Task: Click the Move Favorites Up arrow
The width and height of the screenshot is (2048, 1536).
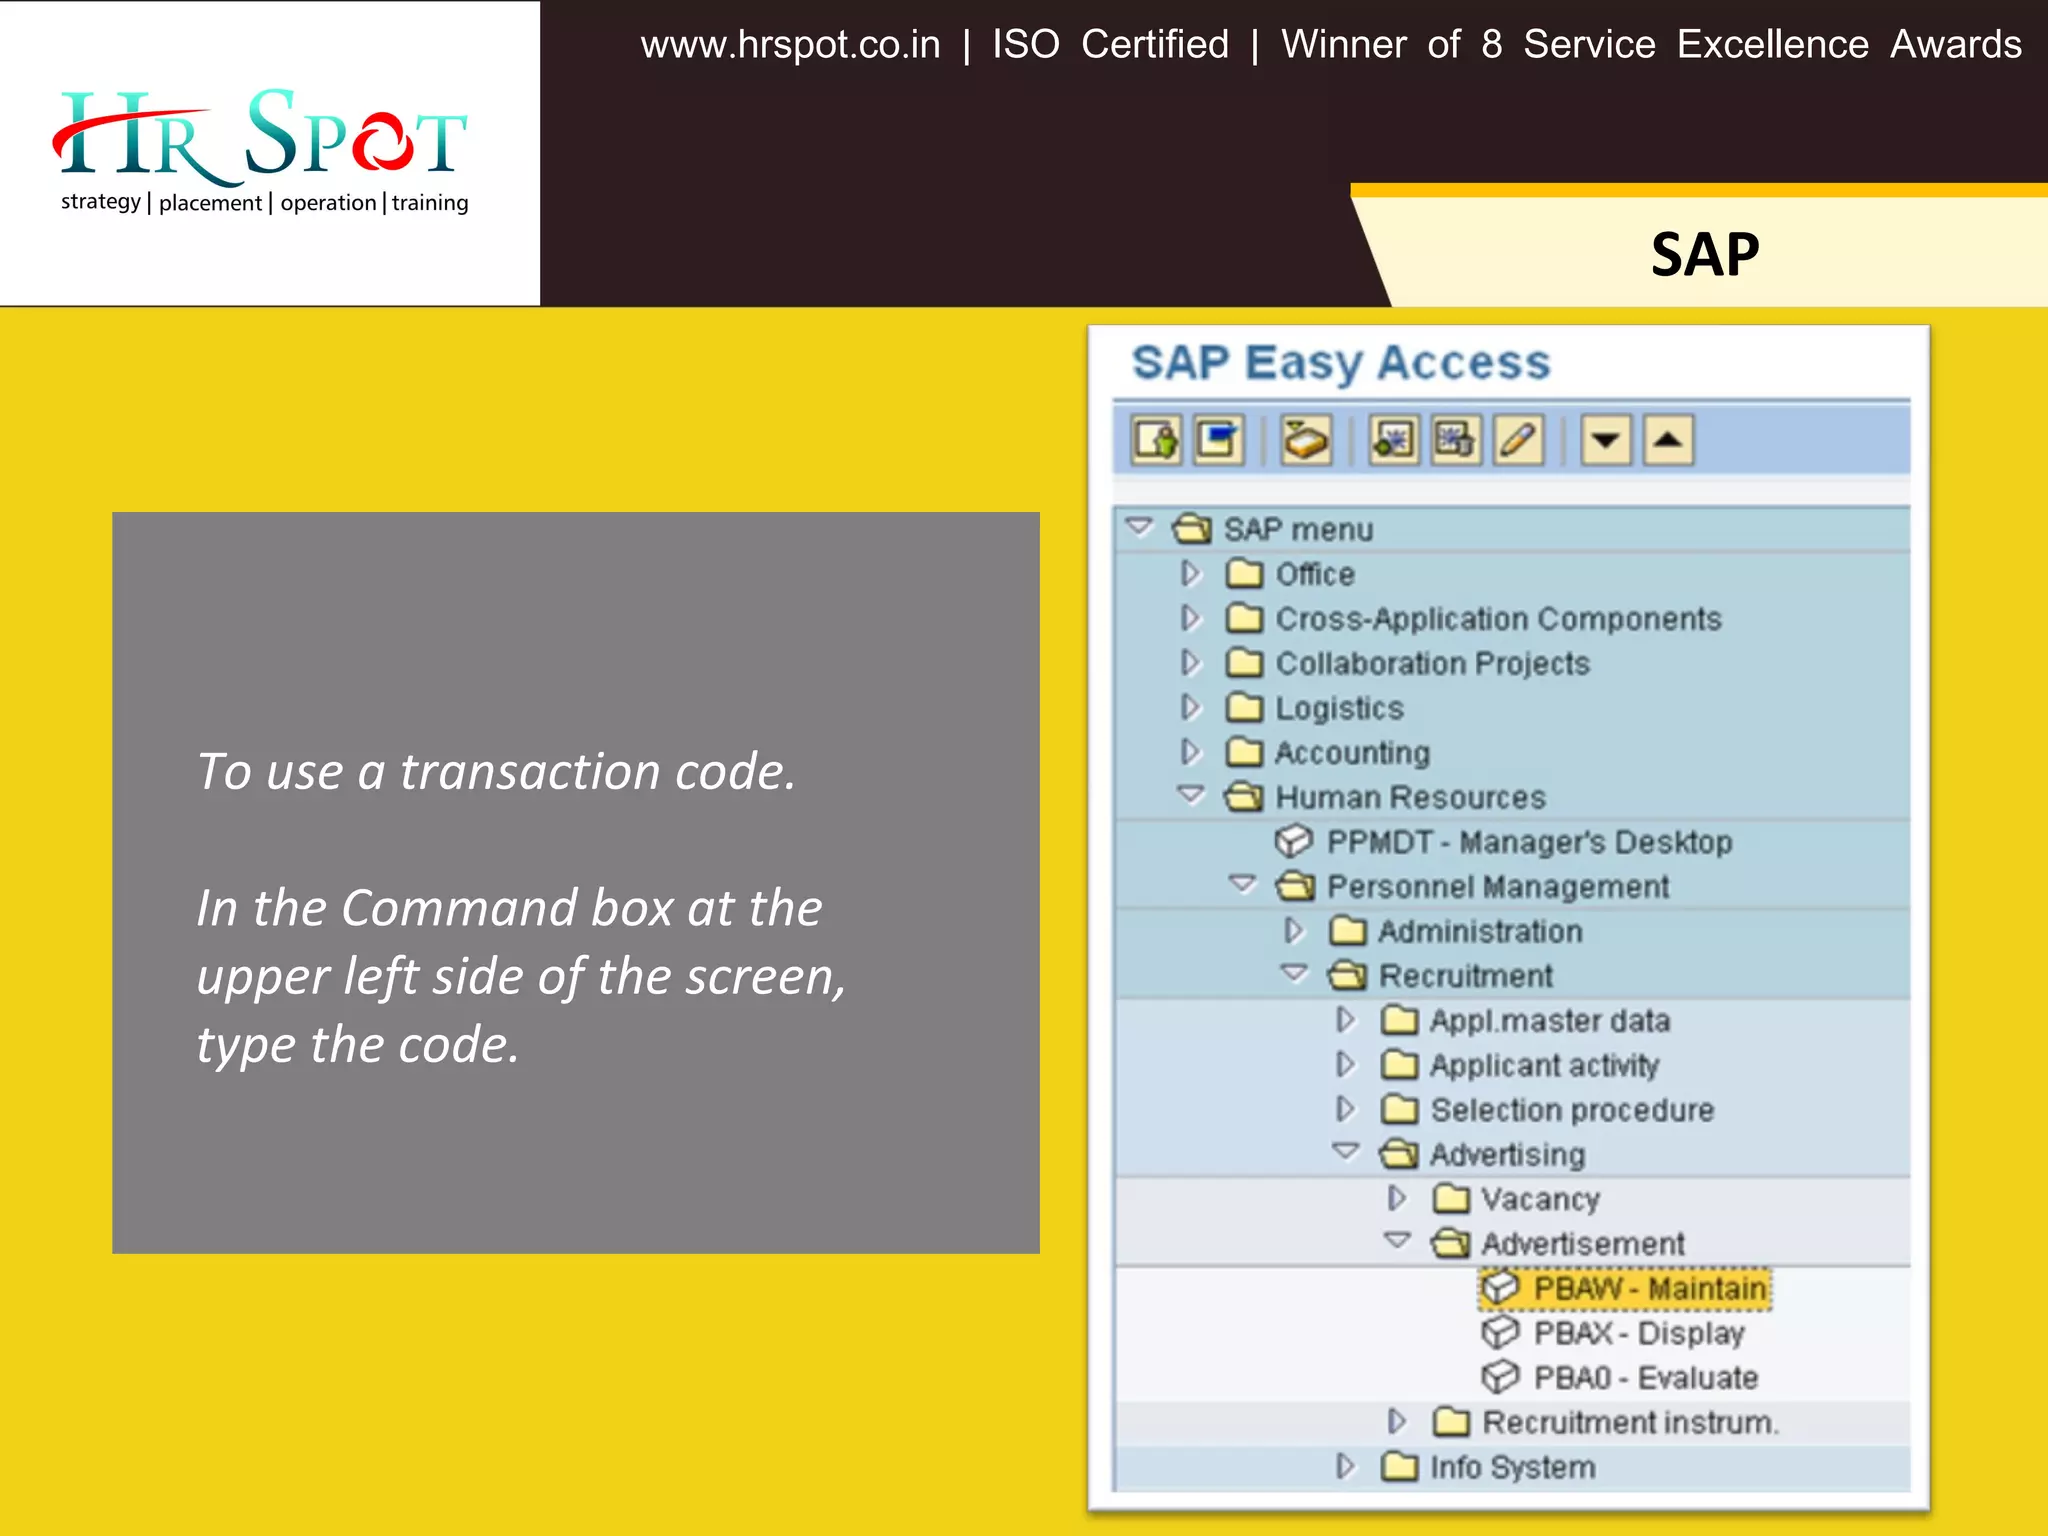Action: [1668, 440]
